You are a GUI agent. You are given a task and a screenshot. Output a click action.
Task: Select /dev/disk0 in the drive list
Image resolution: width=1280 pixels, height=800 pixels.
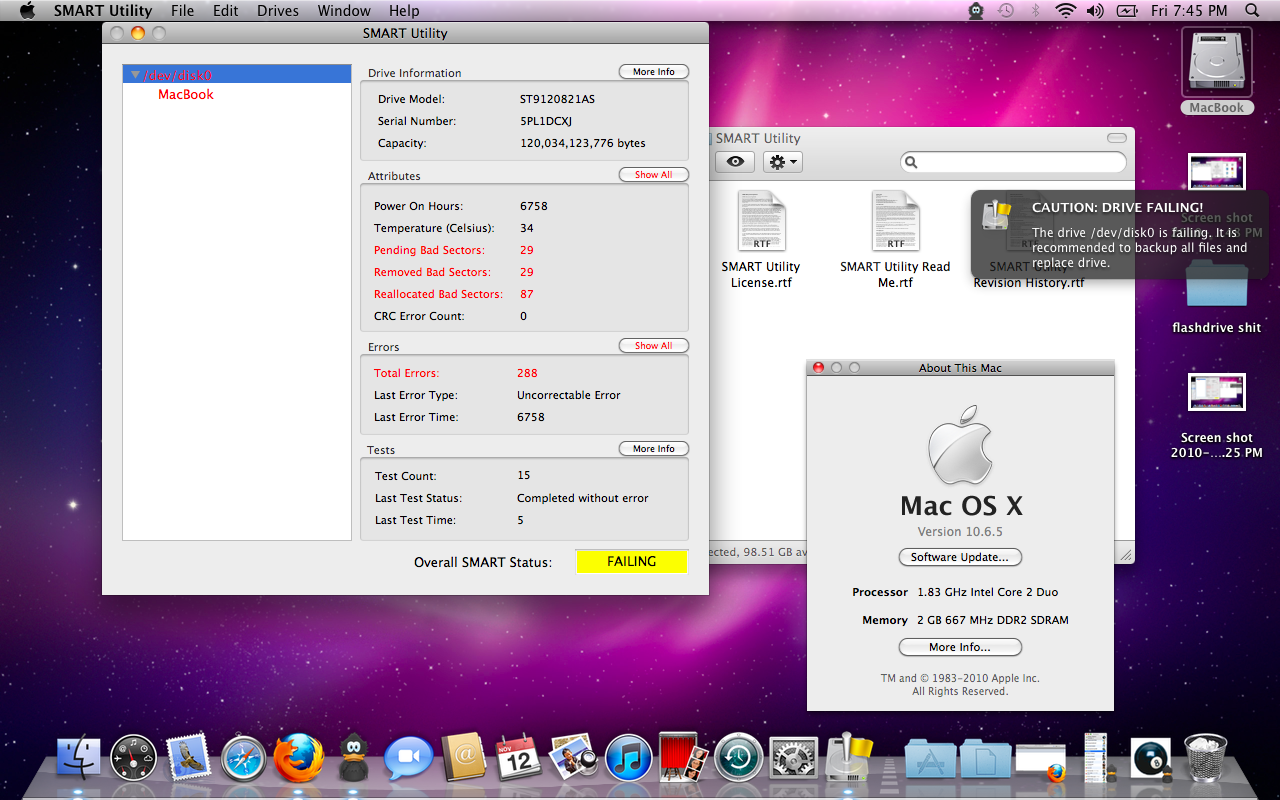point(237,75)
